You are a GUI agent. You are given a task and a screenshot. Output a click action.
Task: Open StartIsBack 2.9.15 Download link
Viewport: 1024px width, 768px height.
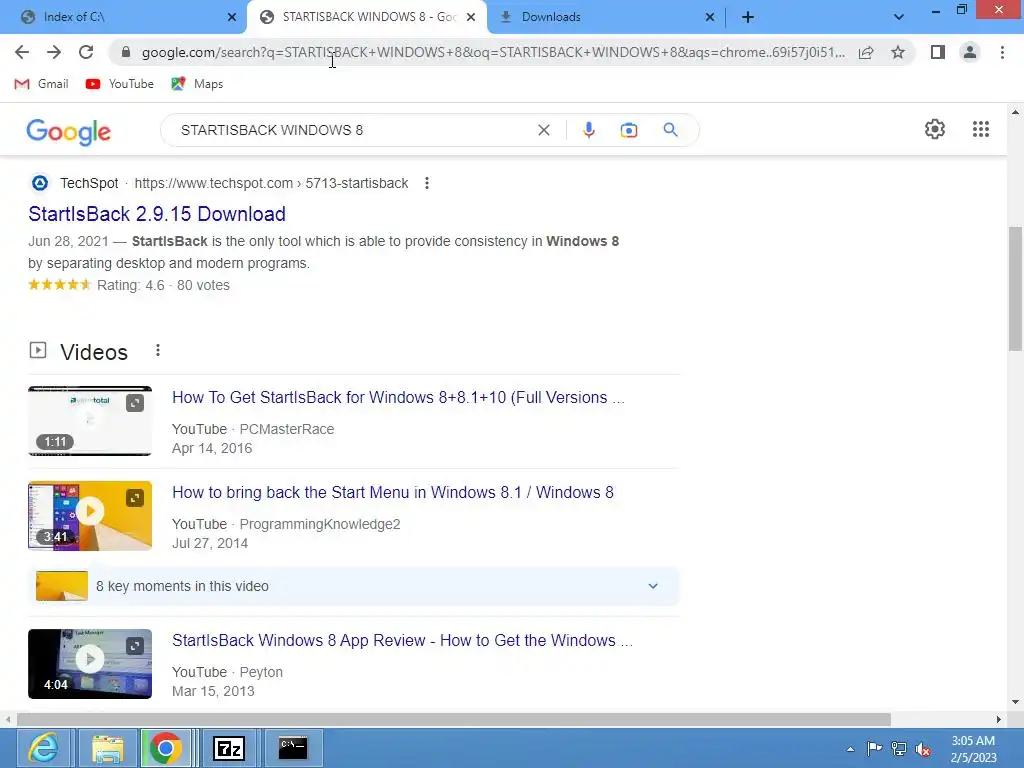pos(157,214)
